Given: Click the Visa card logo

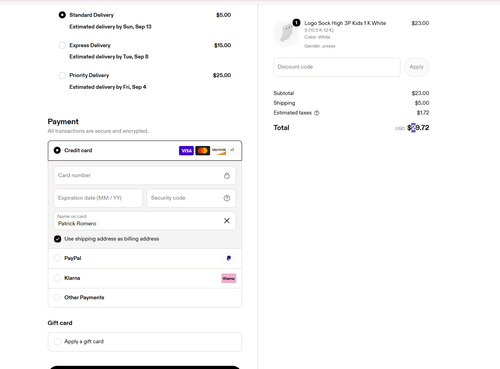Looking at the screenshot, I should pos(186,151).
